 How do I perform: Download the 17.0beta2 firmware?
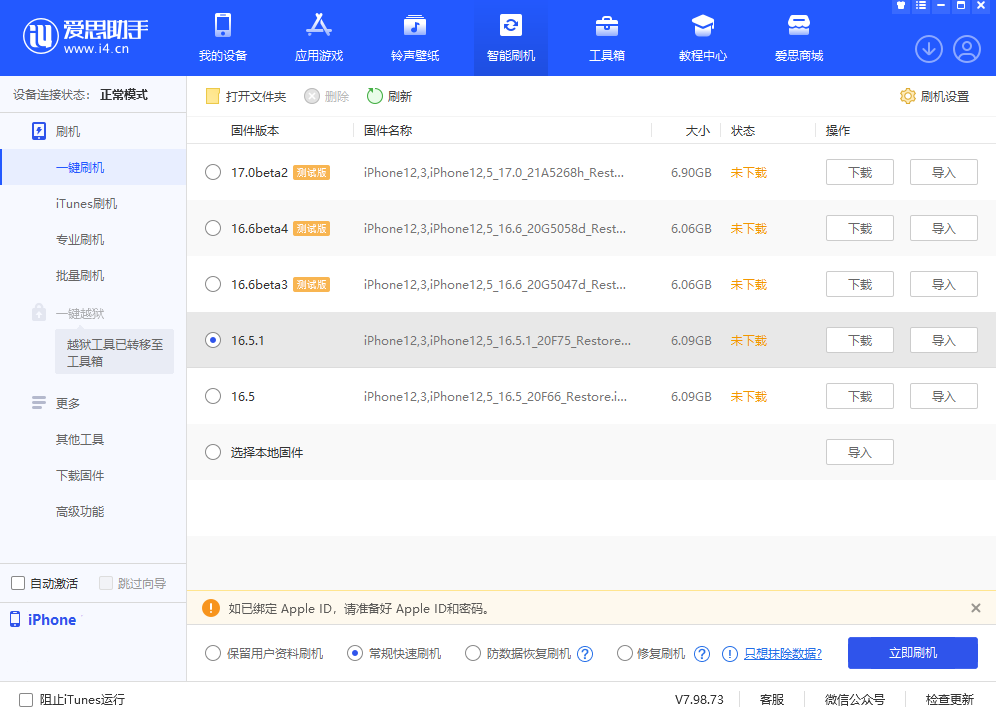tap(859, 171)
